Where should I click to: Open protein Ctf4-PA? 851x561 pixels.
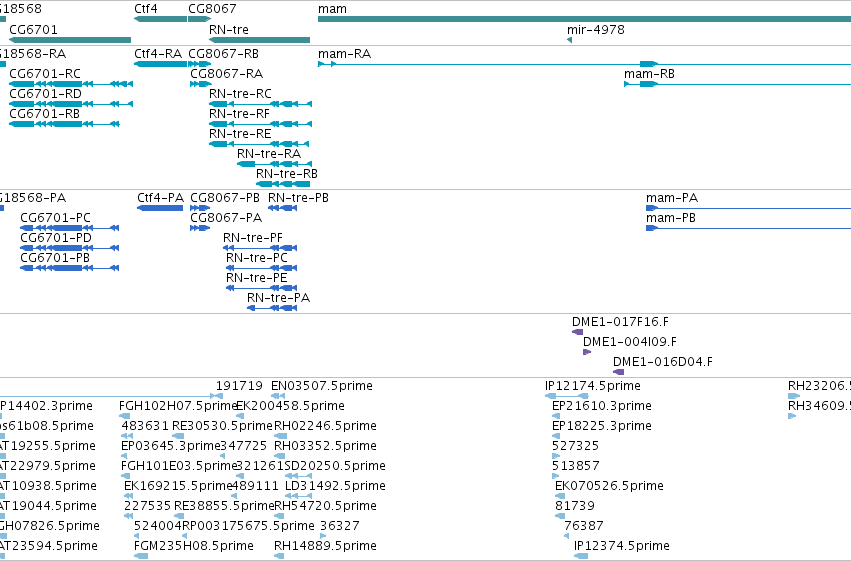161,197
